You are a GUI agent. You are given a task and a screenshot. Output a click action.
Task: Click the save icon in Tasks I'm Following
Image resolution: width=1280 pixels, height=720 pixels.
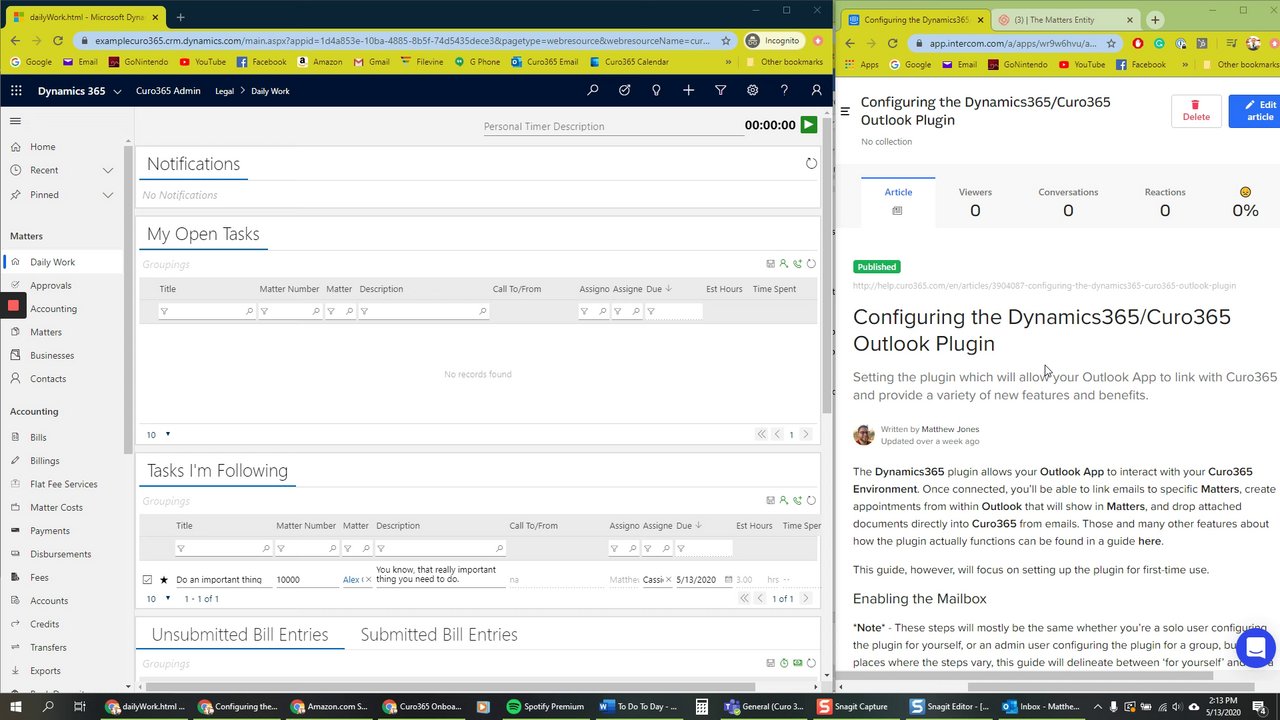click(770, 500)
